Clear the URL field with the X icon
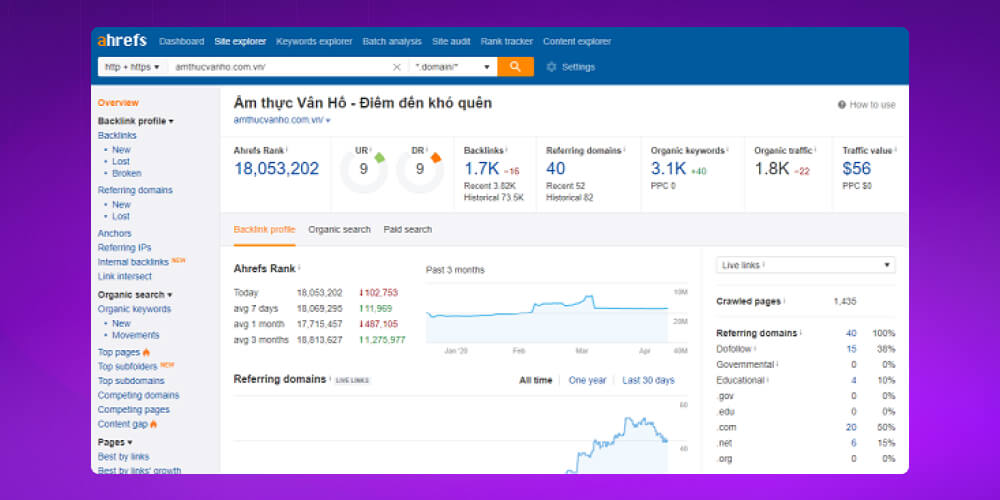The image size is (1000, 500). pos(396,67)
